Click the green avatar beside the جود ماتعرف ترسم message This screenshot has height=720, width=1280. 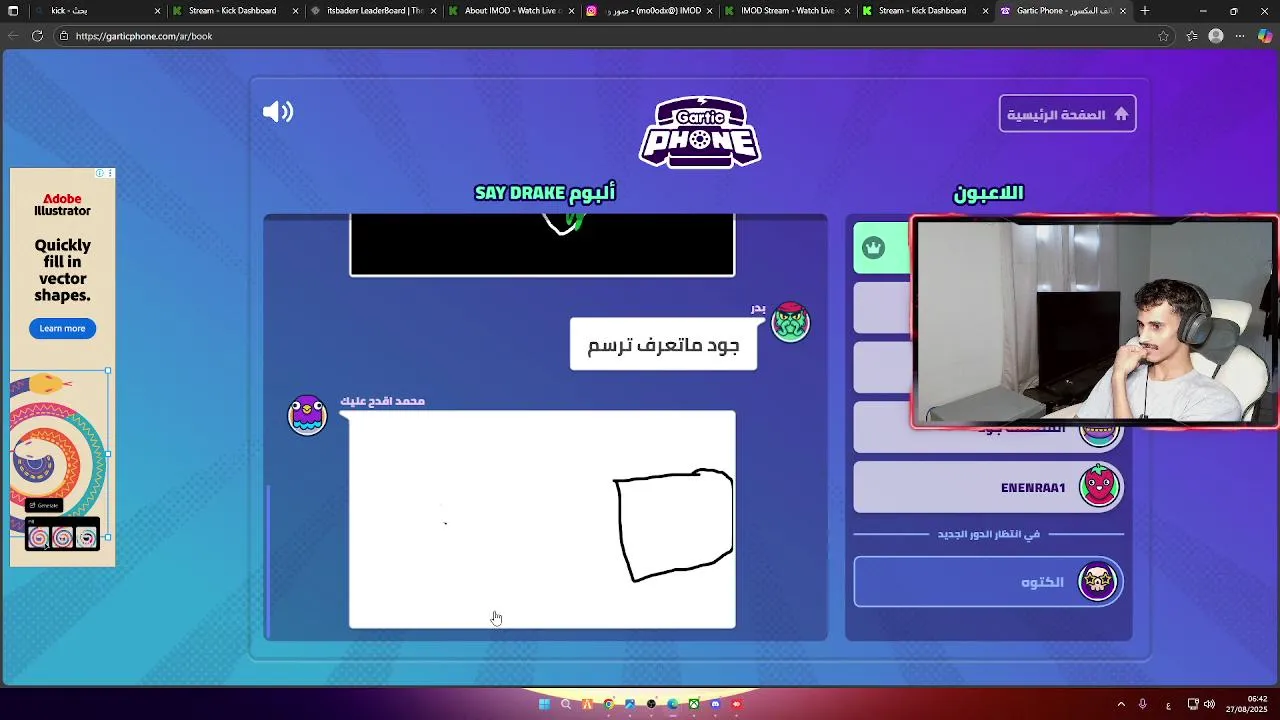pos(790,322)
